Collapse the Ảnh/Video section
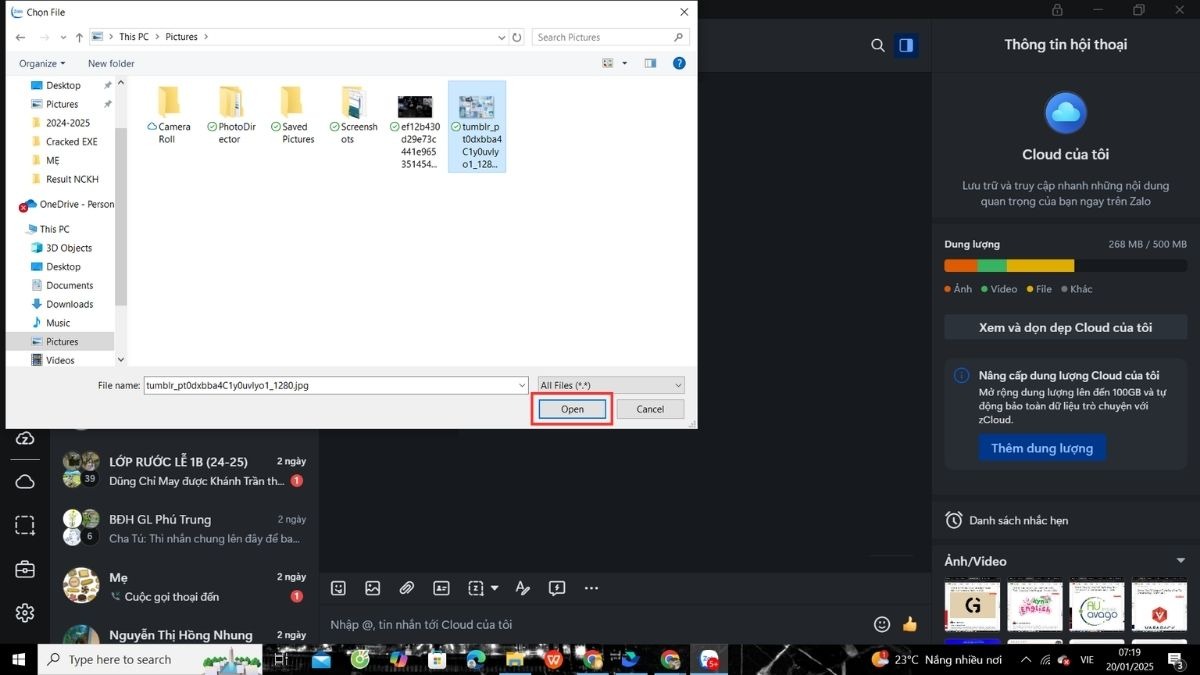 [x=1181, y=561]
